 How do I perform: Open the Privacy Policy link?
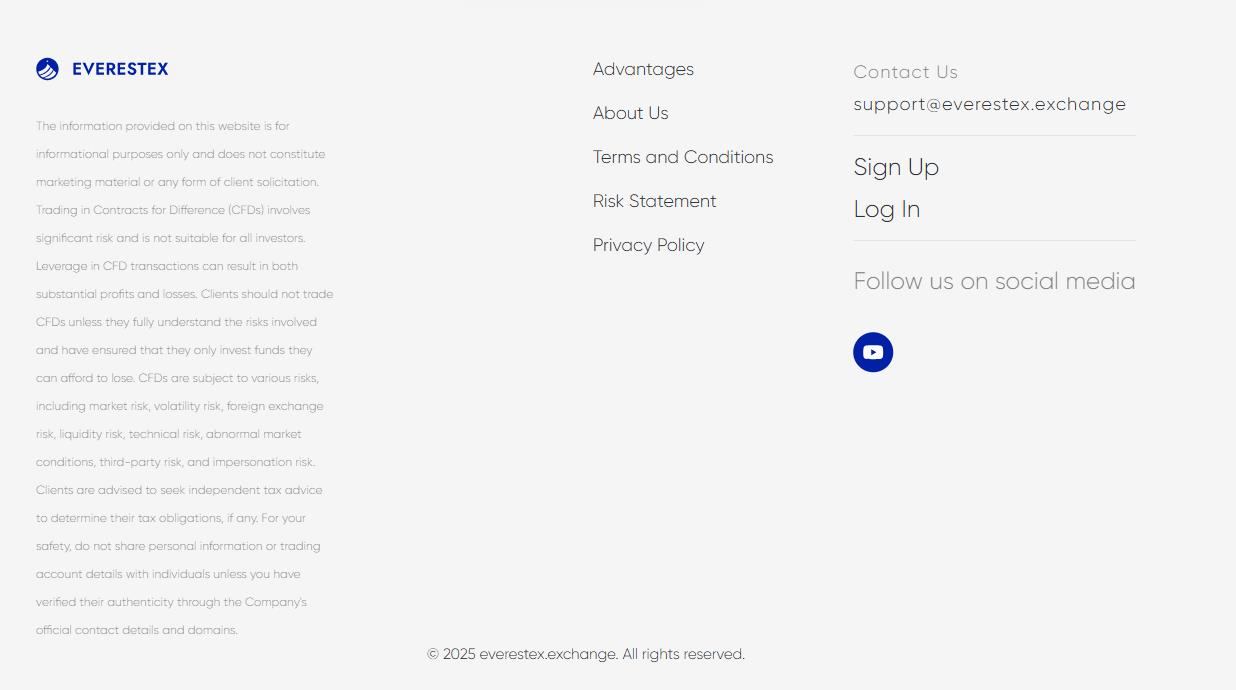click(648, 245)
